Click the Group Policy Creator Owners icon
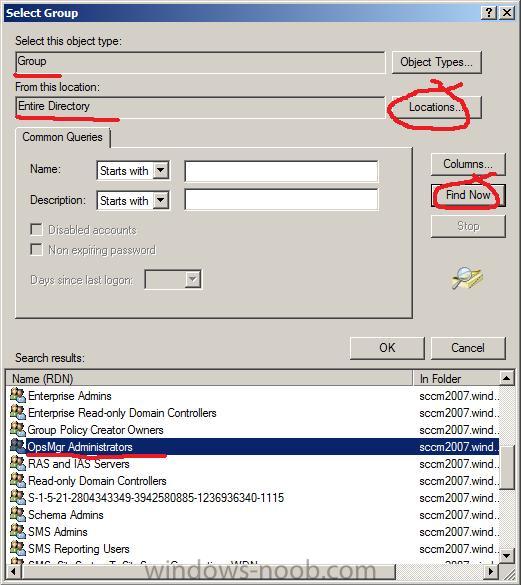This screenshot has width=521, height=585. 18,429
